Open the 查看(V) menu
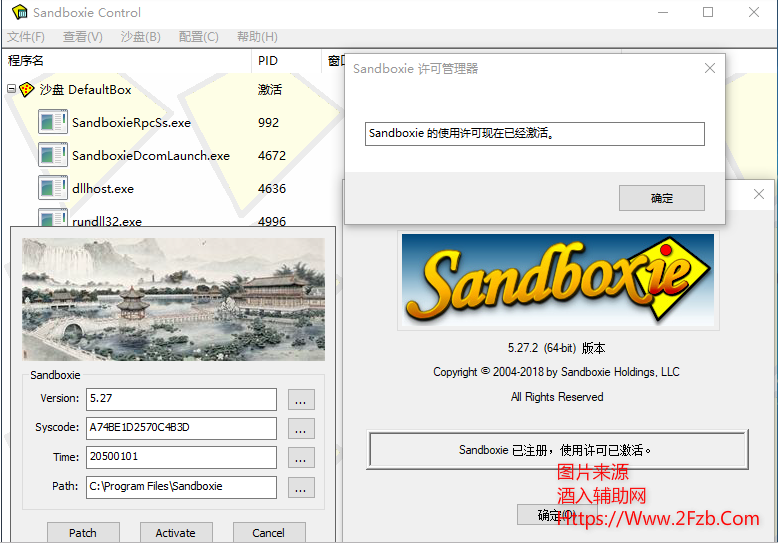The width and height of the screenshot is (778, 546). tap(83, 37)
